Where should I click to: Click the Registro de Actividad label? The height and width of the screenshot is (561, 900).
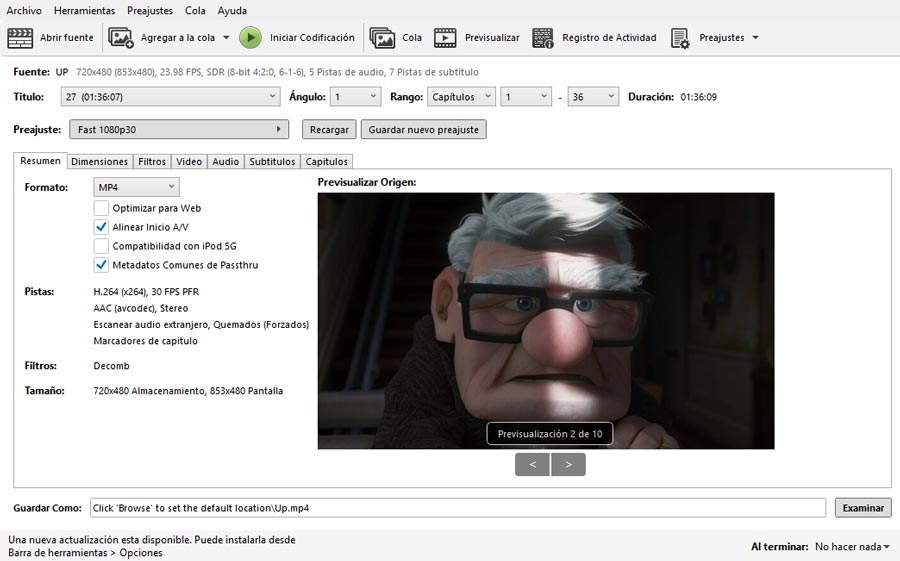pos(609,38)
